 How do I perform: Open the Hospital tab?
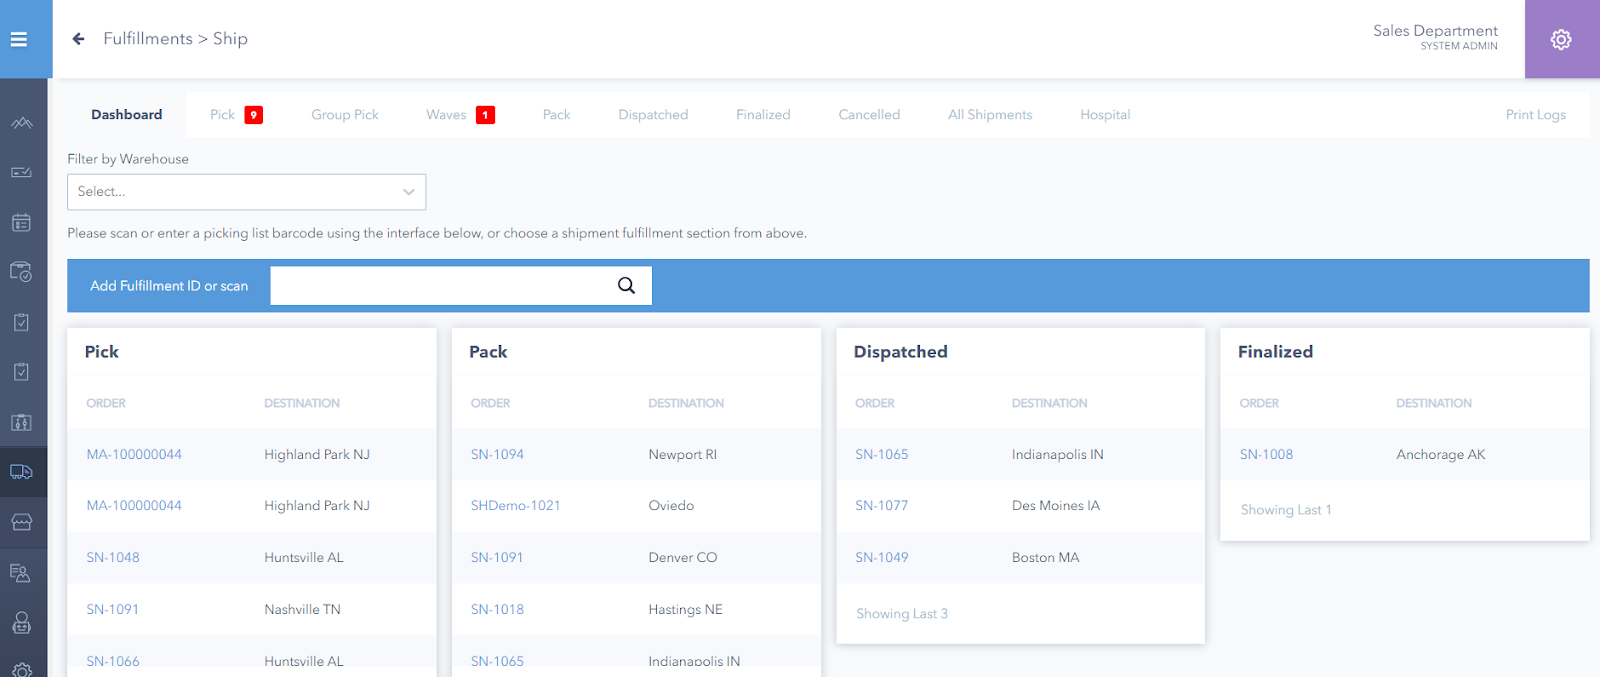point(1105,115)
